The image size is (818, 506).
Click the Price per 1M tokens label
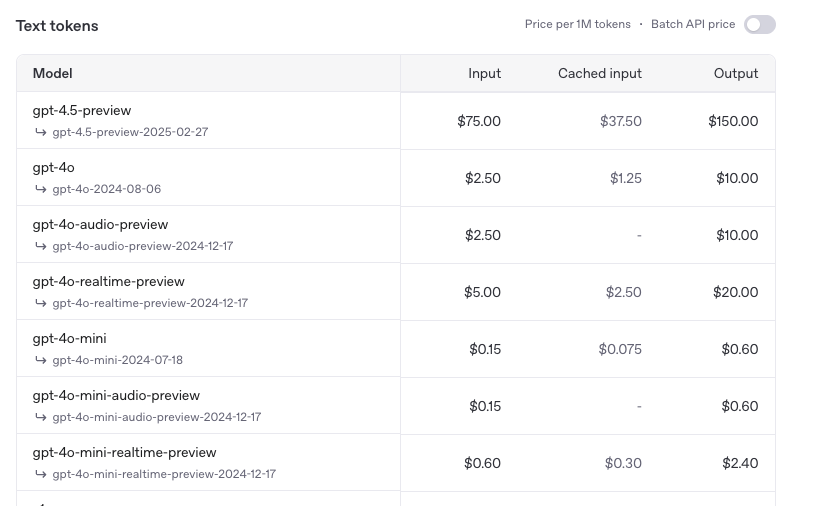click(x=577, y=24)
